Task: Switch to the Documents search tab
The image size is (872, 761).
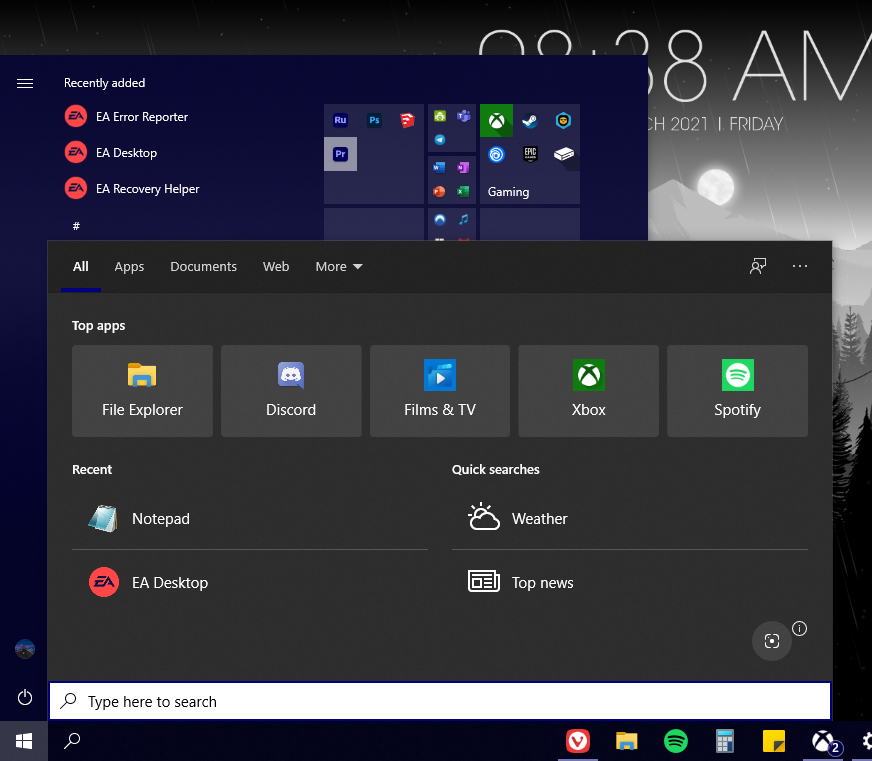Action: 204,266
